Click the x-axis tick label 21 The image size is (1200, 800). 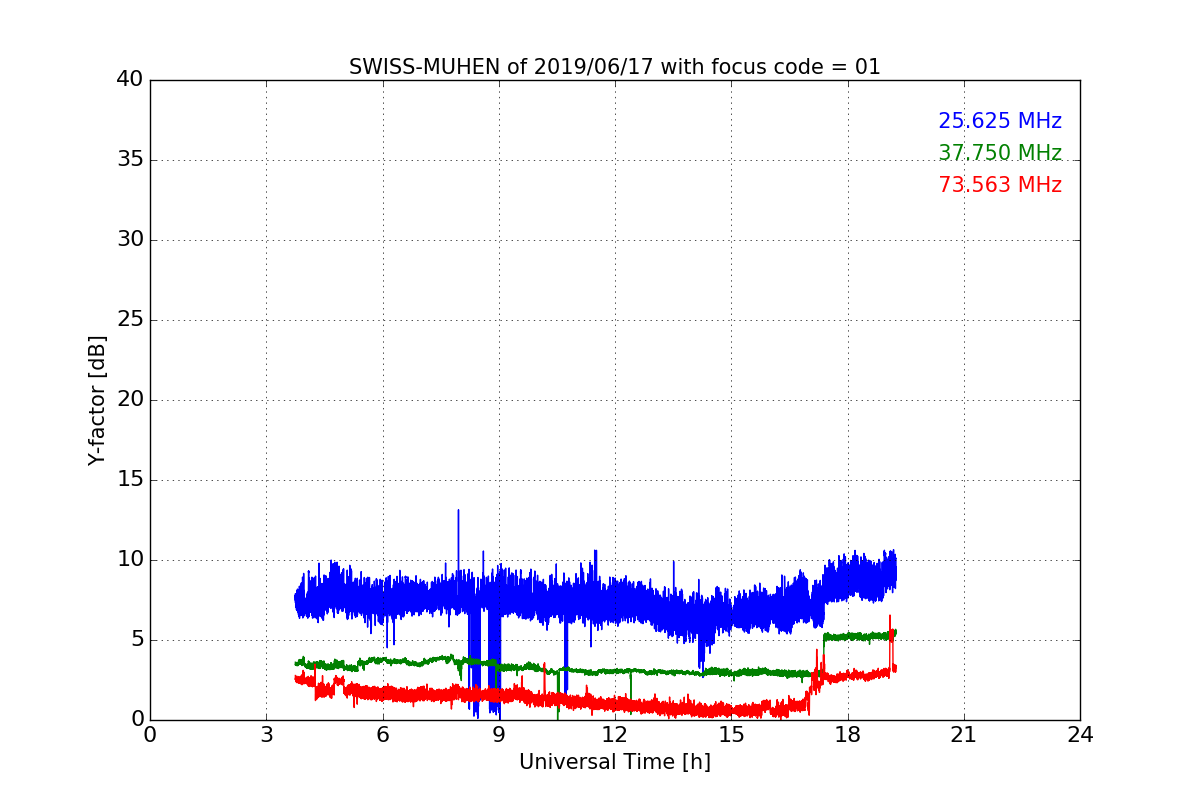click(963, 735)
